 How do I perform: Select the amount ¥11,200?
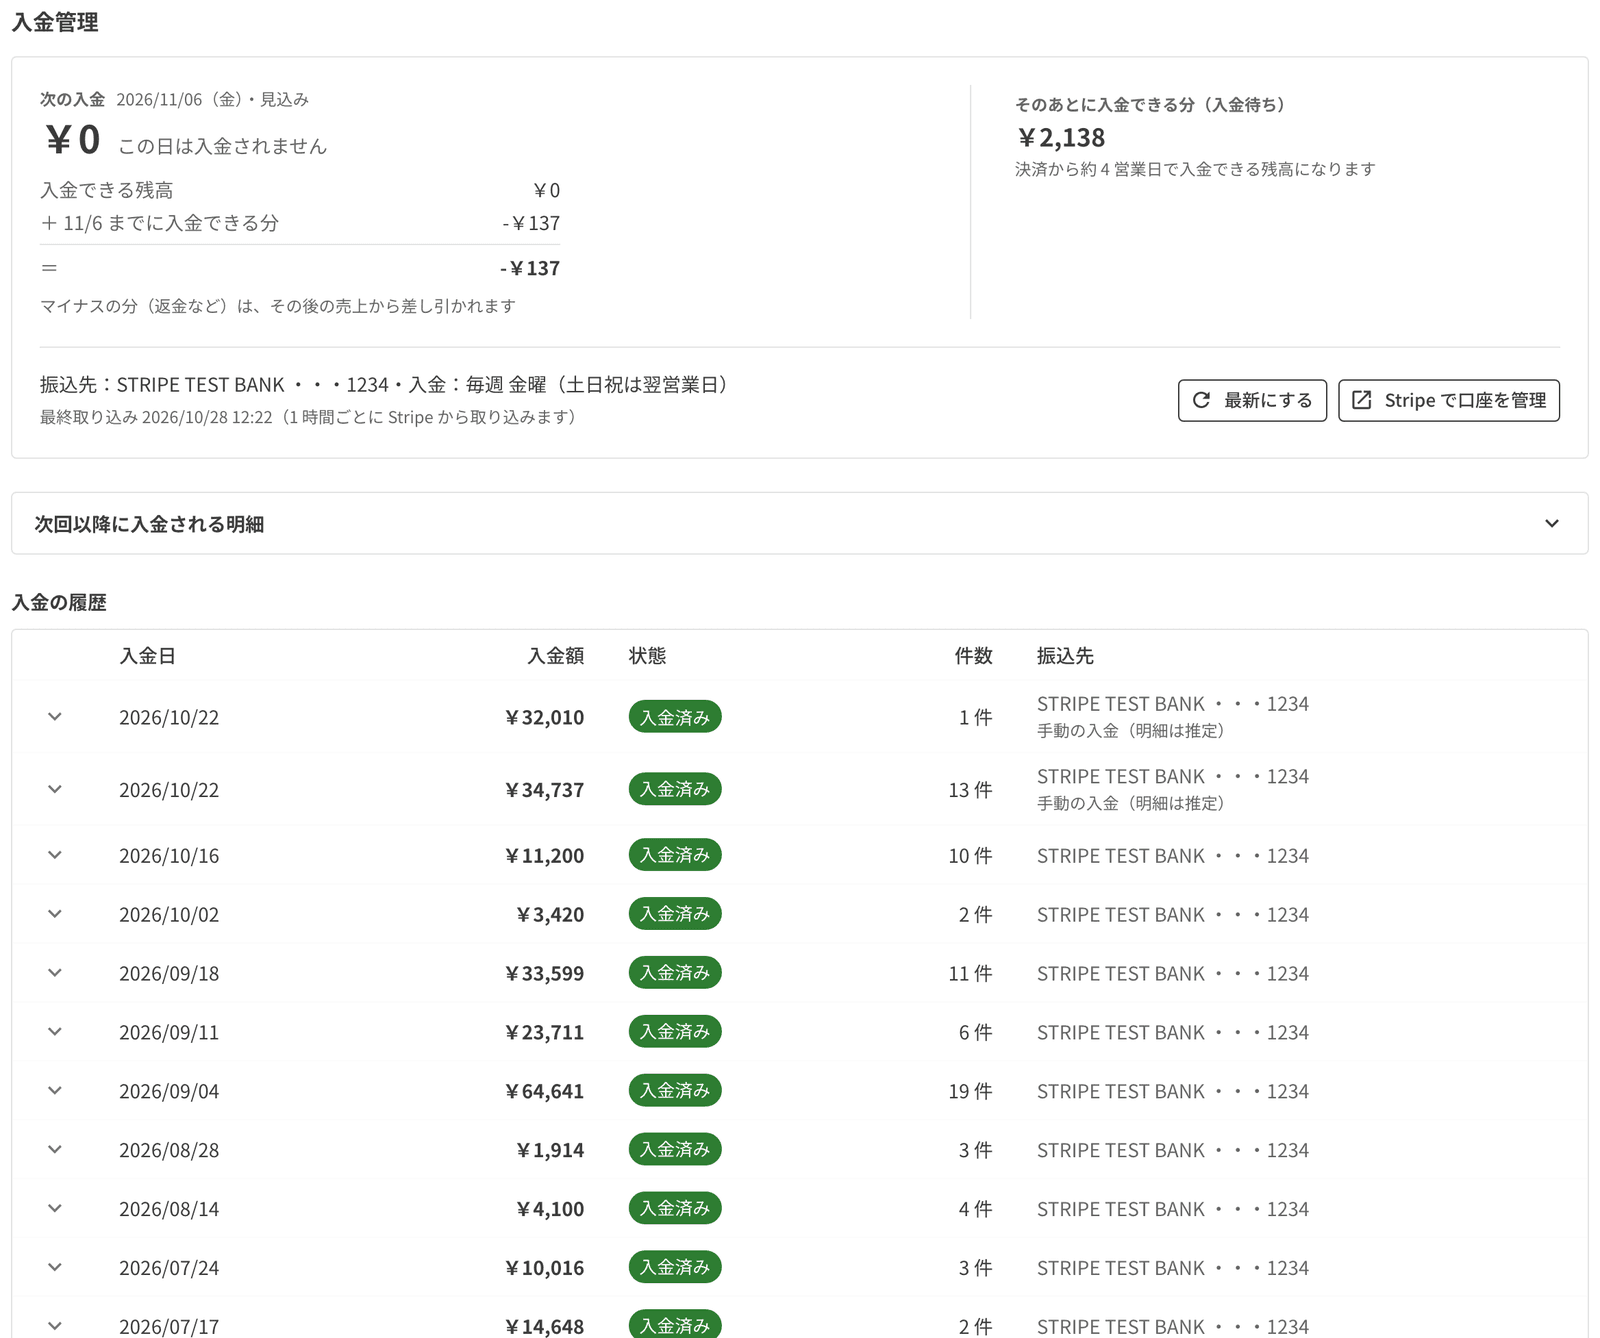point(545,856)
